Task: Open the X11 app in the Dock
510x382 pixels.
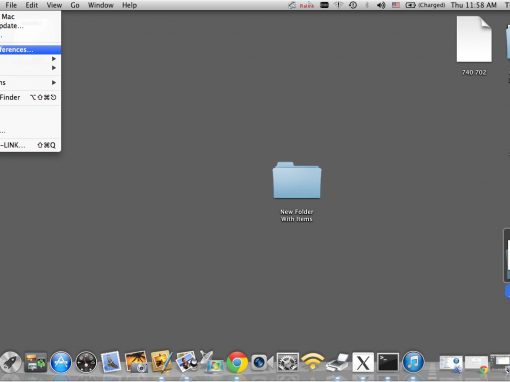Action: tap(363, 362)
